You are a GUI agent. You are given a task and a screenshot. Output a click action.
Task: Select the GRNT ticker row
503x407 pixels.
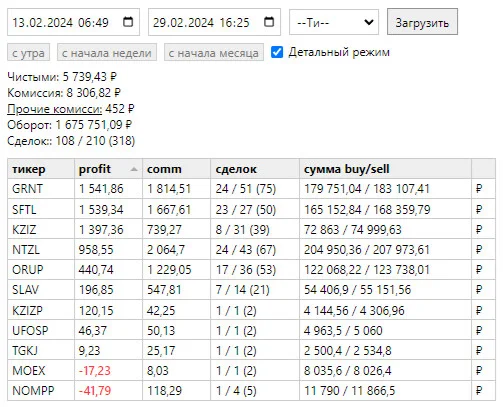click(x=252, y=189)
